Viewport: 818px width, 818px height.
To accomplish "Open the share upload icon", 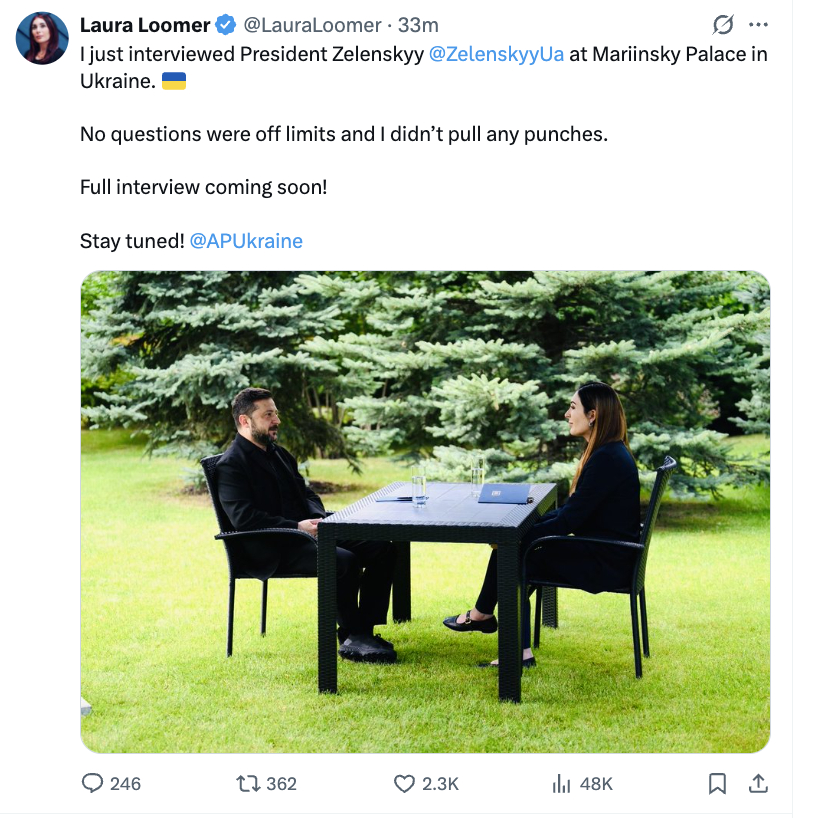I will tap(758, 783).
